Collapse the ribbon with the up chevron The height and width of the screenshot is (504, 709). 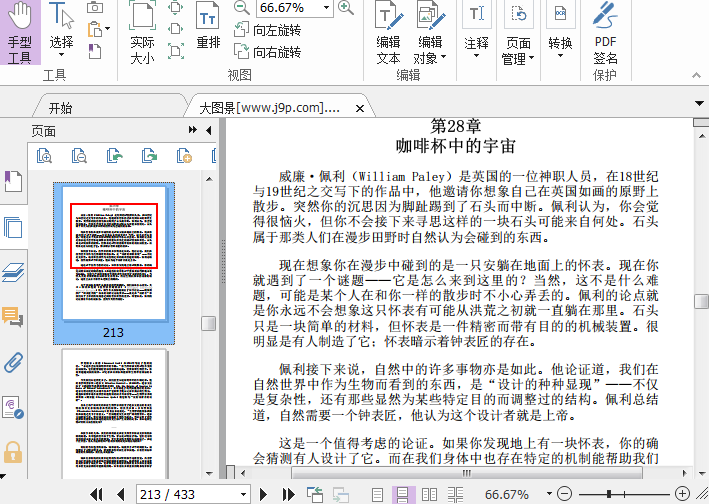pyautogui.click(x=696, y=75)
